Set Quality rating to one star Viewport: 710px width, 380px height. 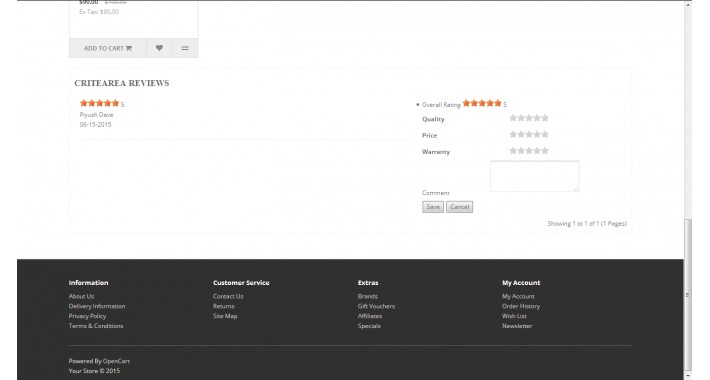tap(513, 118)
